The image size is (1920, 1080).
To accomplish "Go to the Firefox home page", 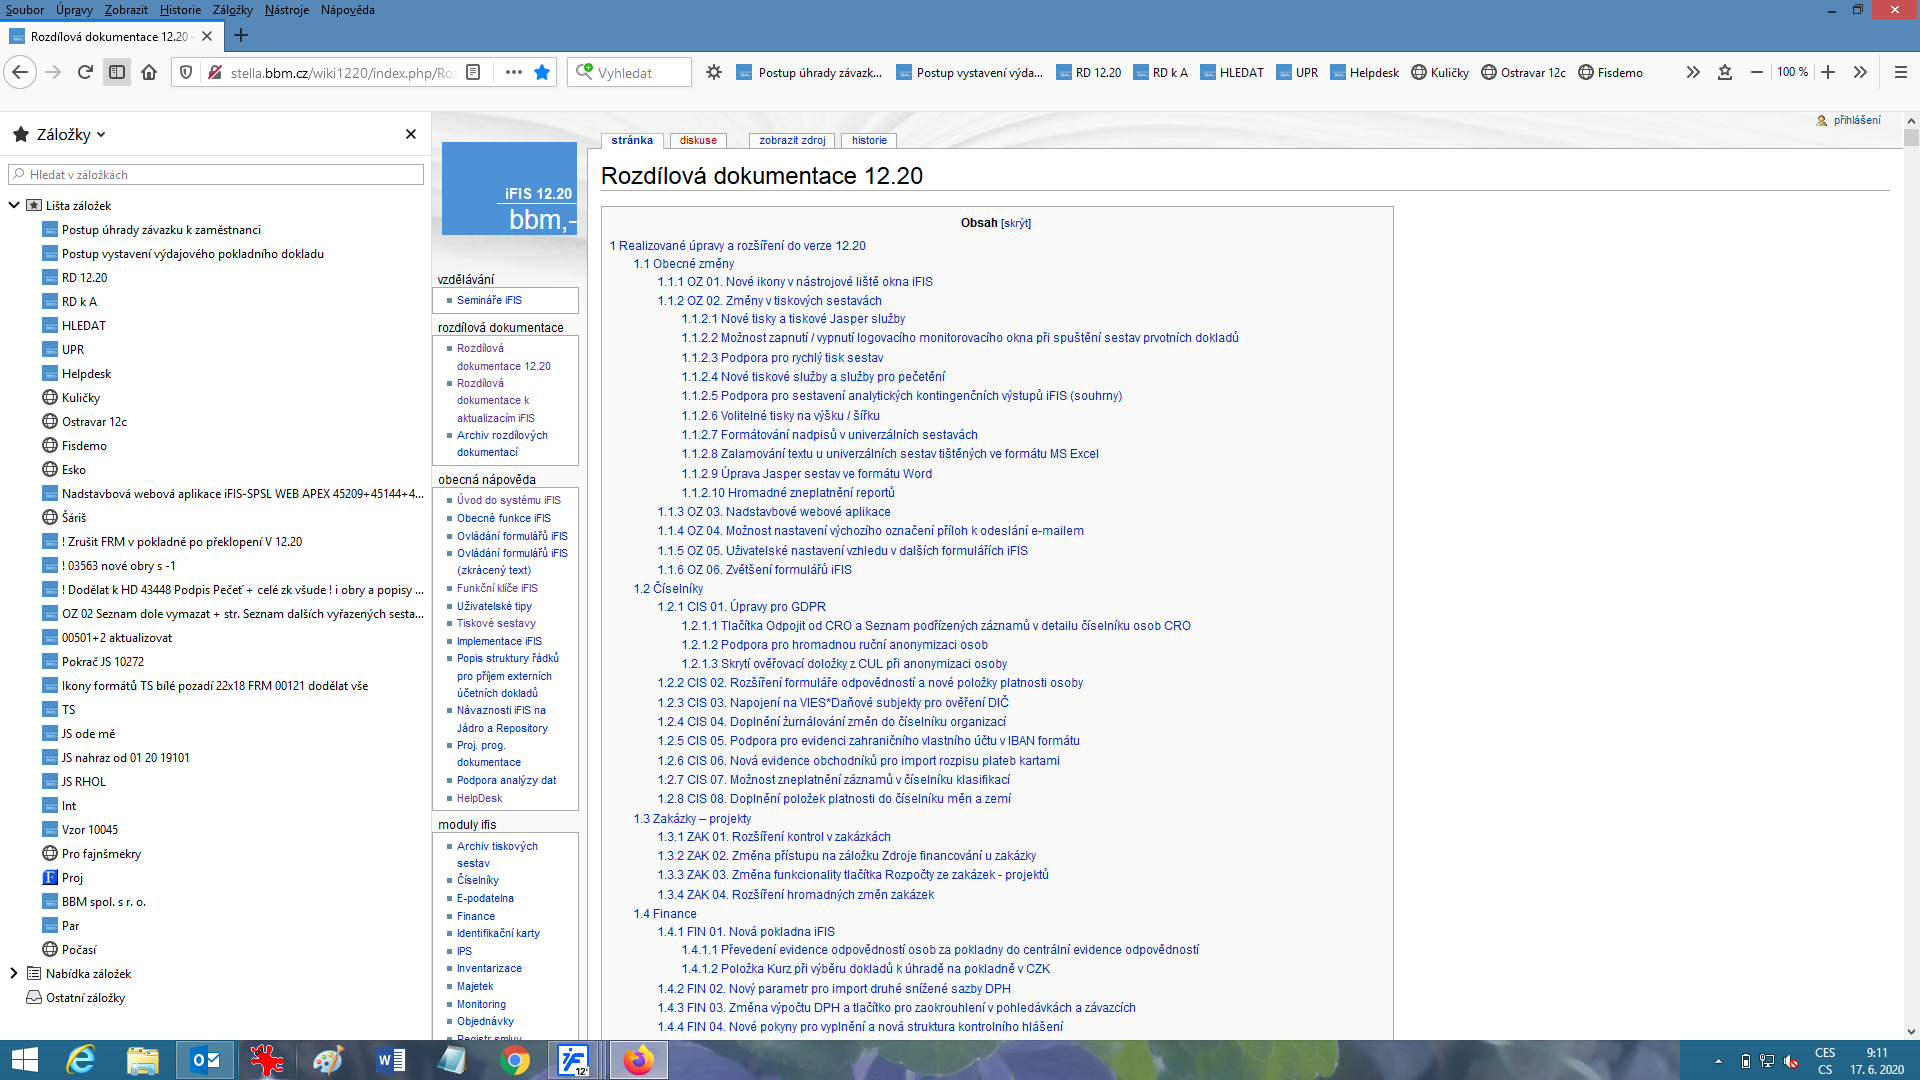I will click(149, 72).
